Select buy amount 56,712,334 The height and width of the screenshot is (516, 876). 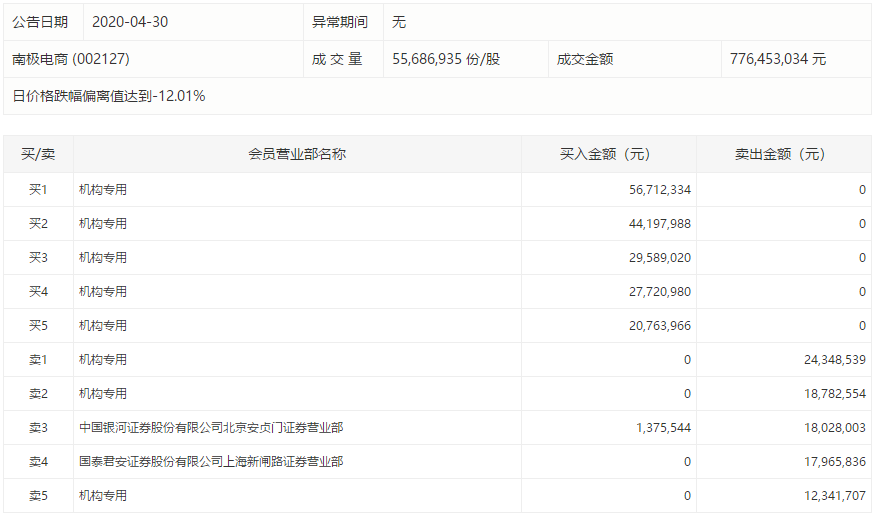tap(660, 190)
